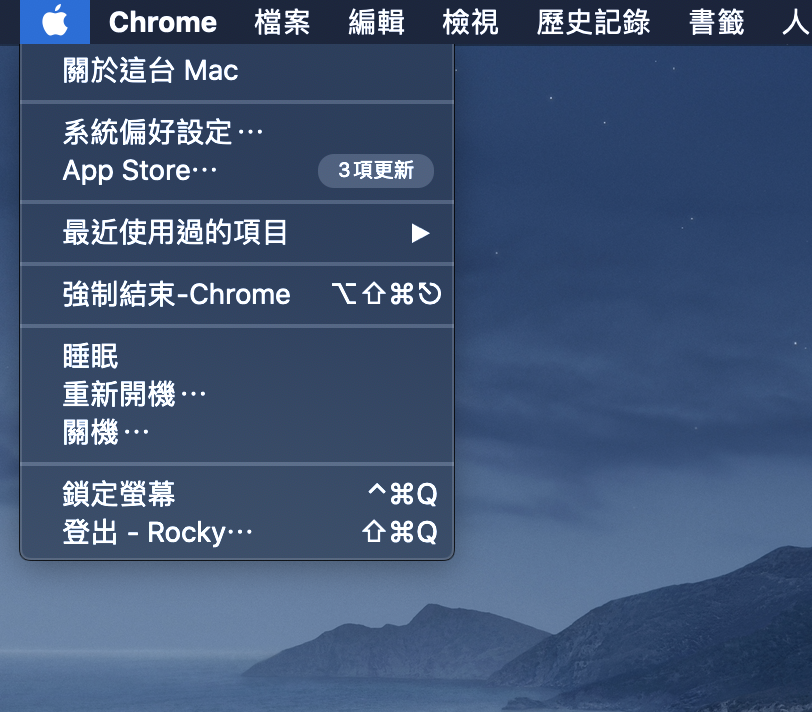The width and height of the screenshot is (812, 712).
Task: Open the 歷史記錄 menu
Action: (x=593, y=21)
